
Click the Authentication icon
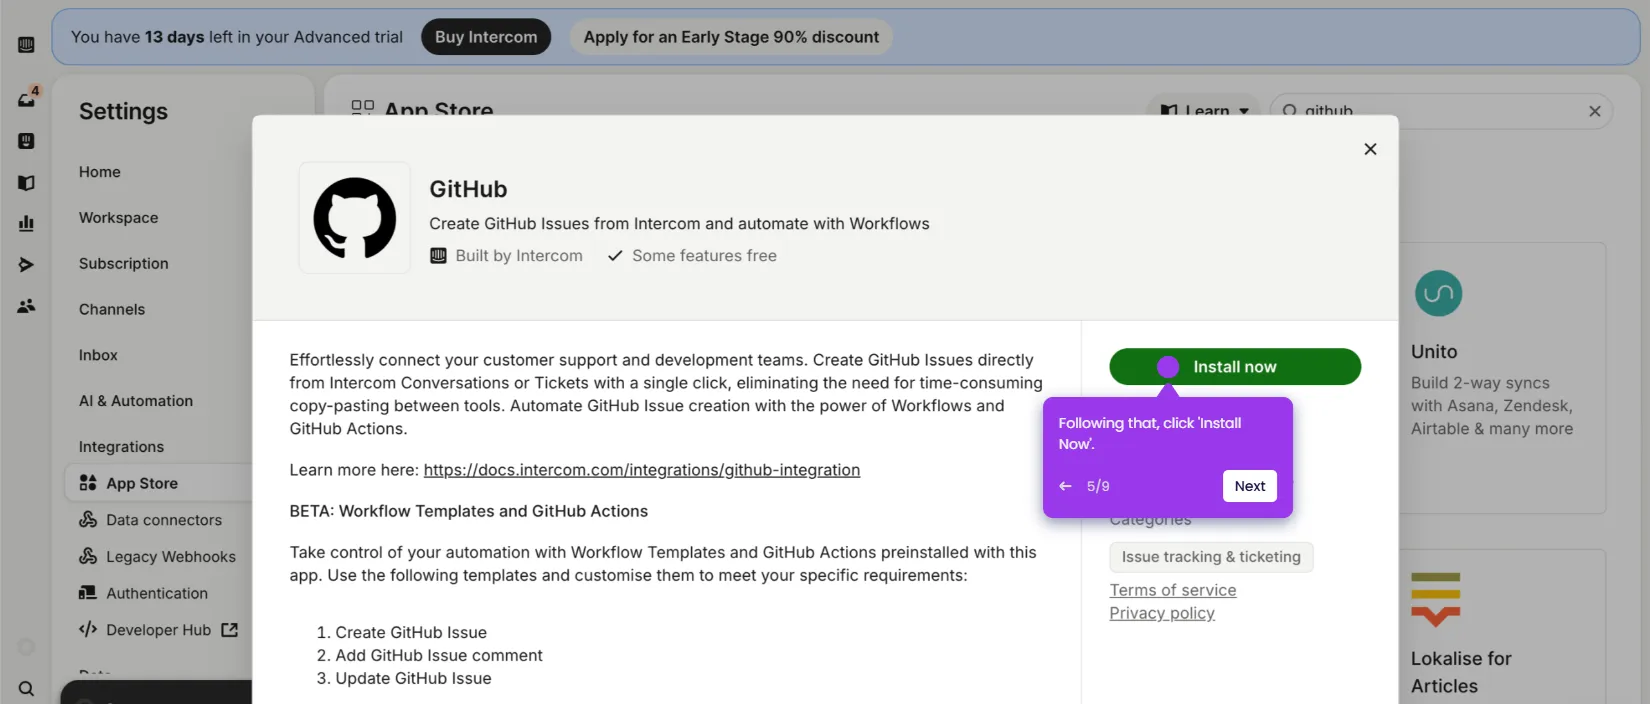pos(88,593)
